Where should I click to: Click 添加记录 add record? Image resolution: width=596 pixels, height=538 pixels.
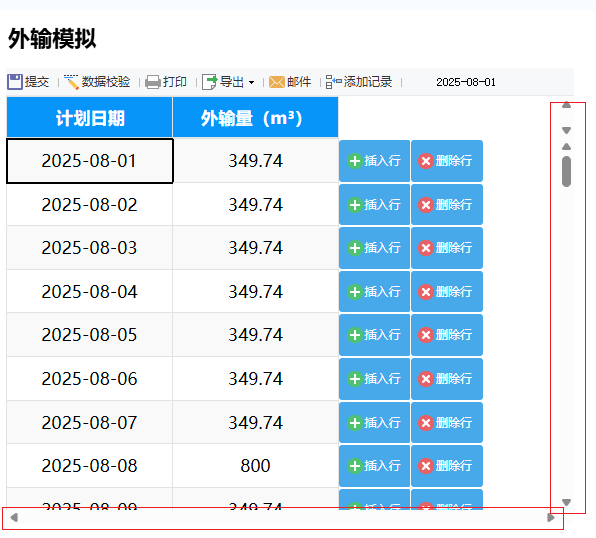coord(359,82)
